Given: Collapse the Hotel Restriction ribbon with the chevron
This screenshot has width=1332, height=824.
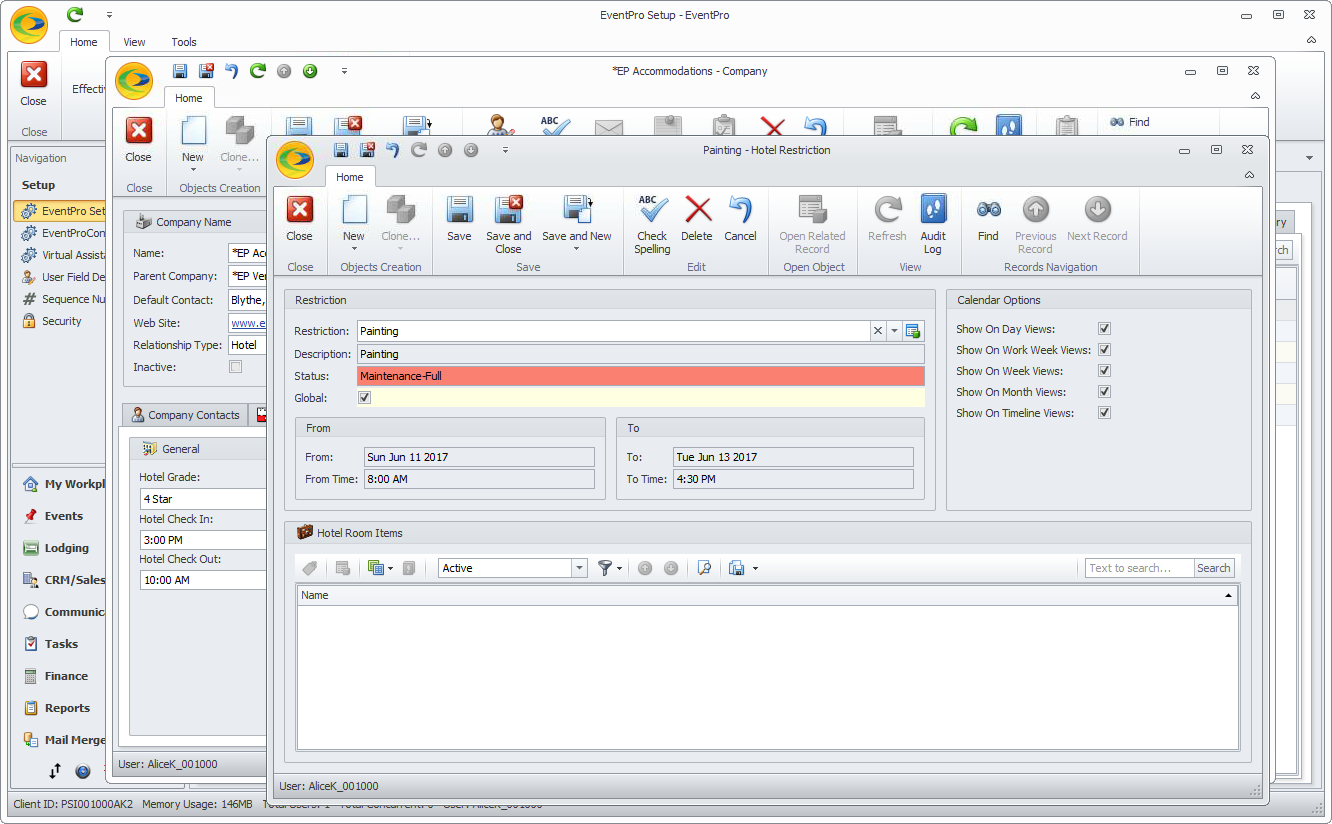Looking at the screenshot, I should point(1249,175).
